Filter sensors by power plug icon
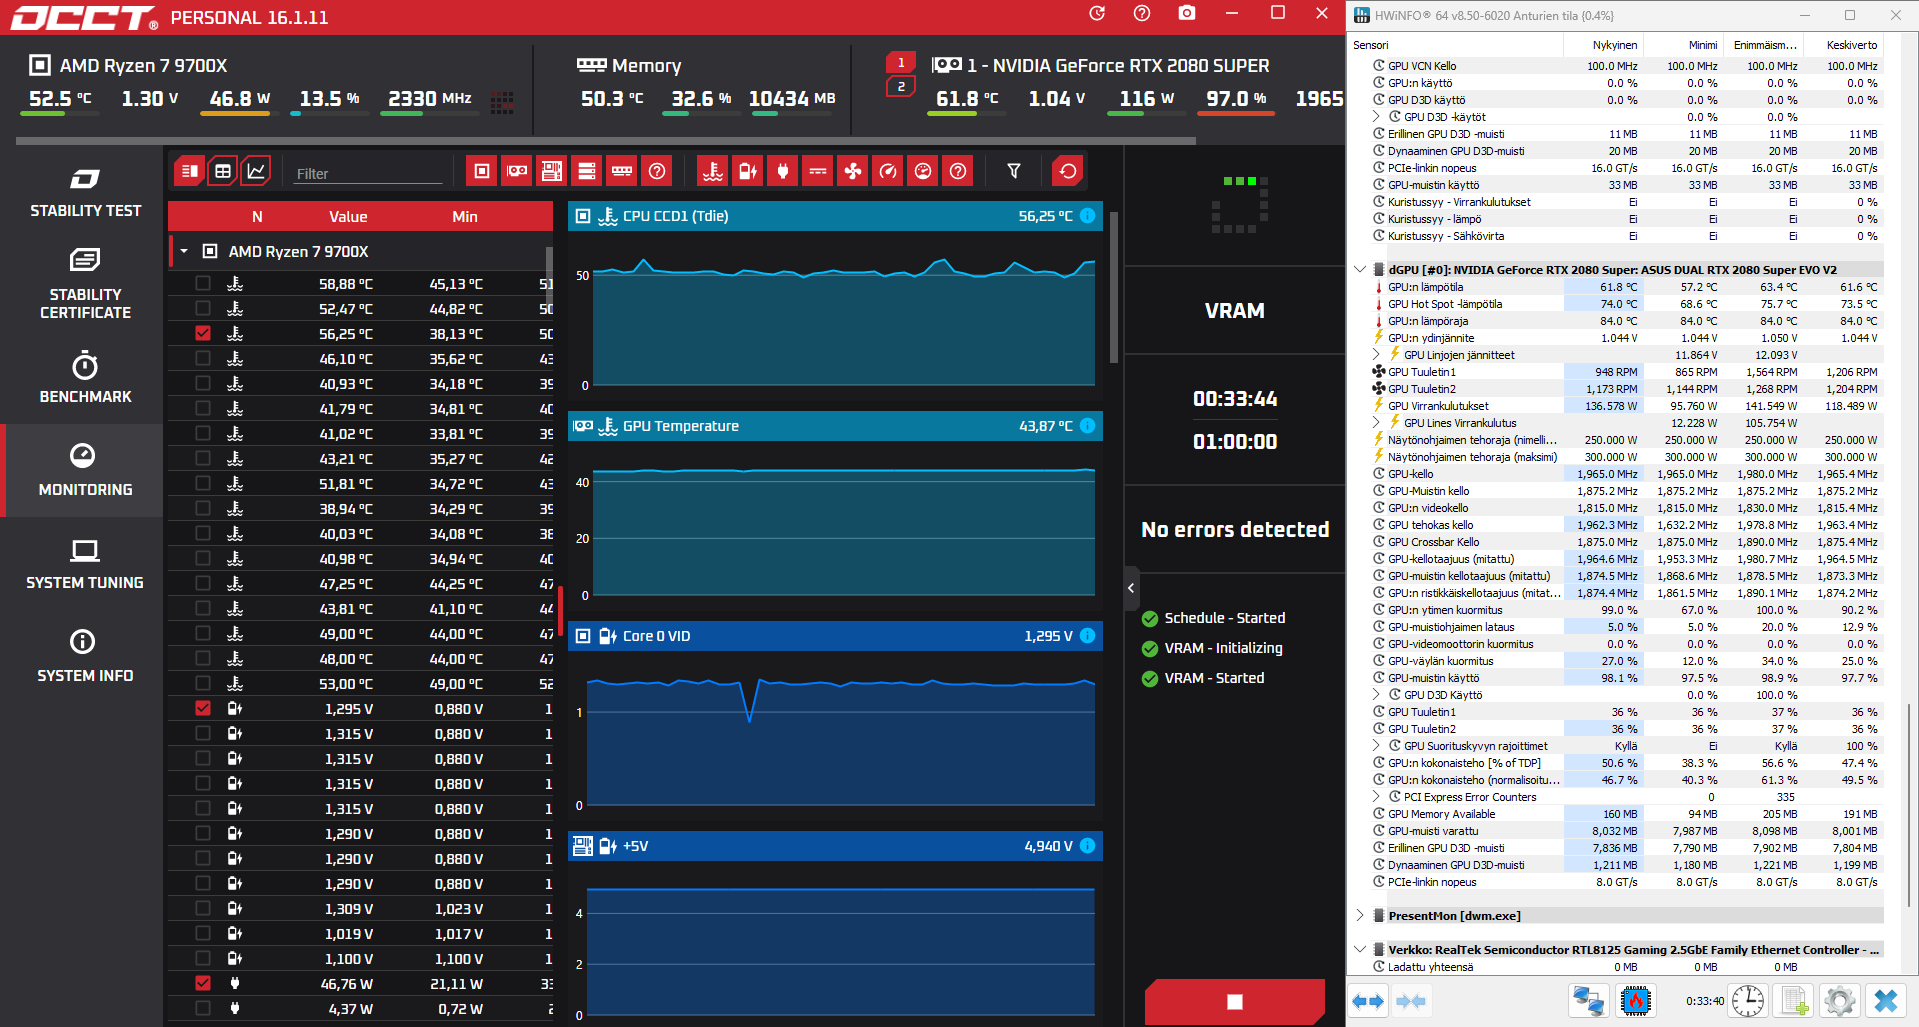 (783, 171)
